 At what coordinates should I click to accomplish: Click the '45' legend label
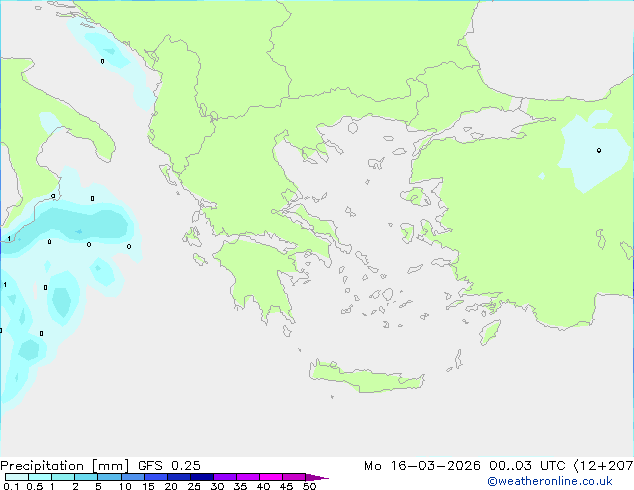(286, 486)
